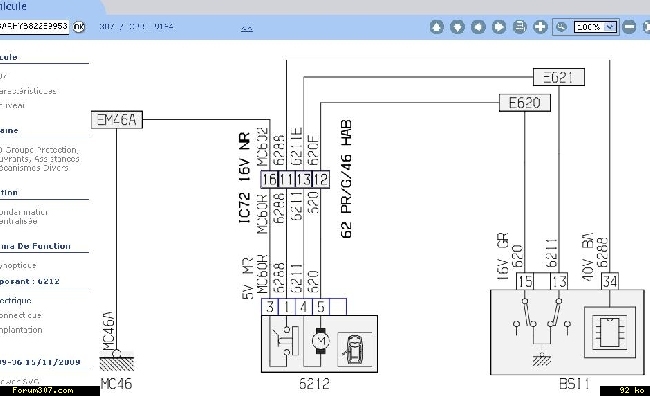Screen dimensions: 650x396
Task: Open the Synoptique link in sidebar
Action: coord(18,265)
